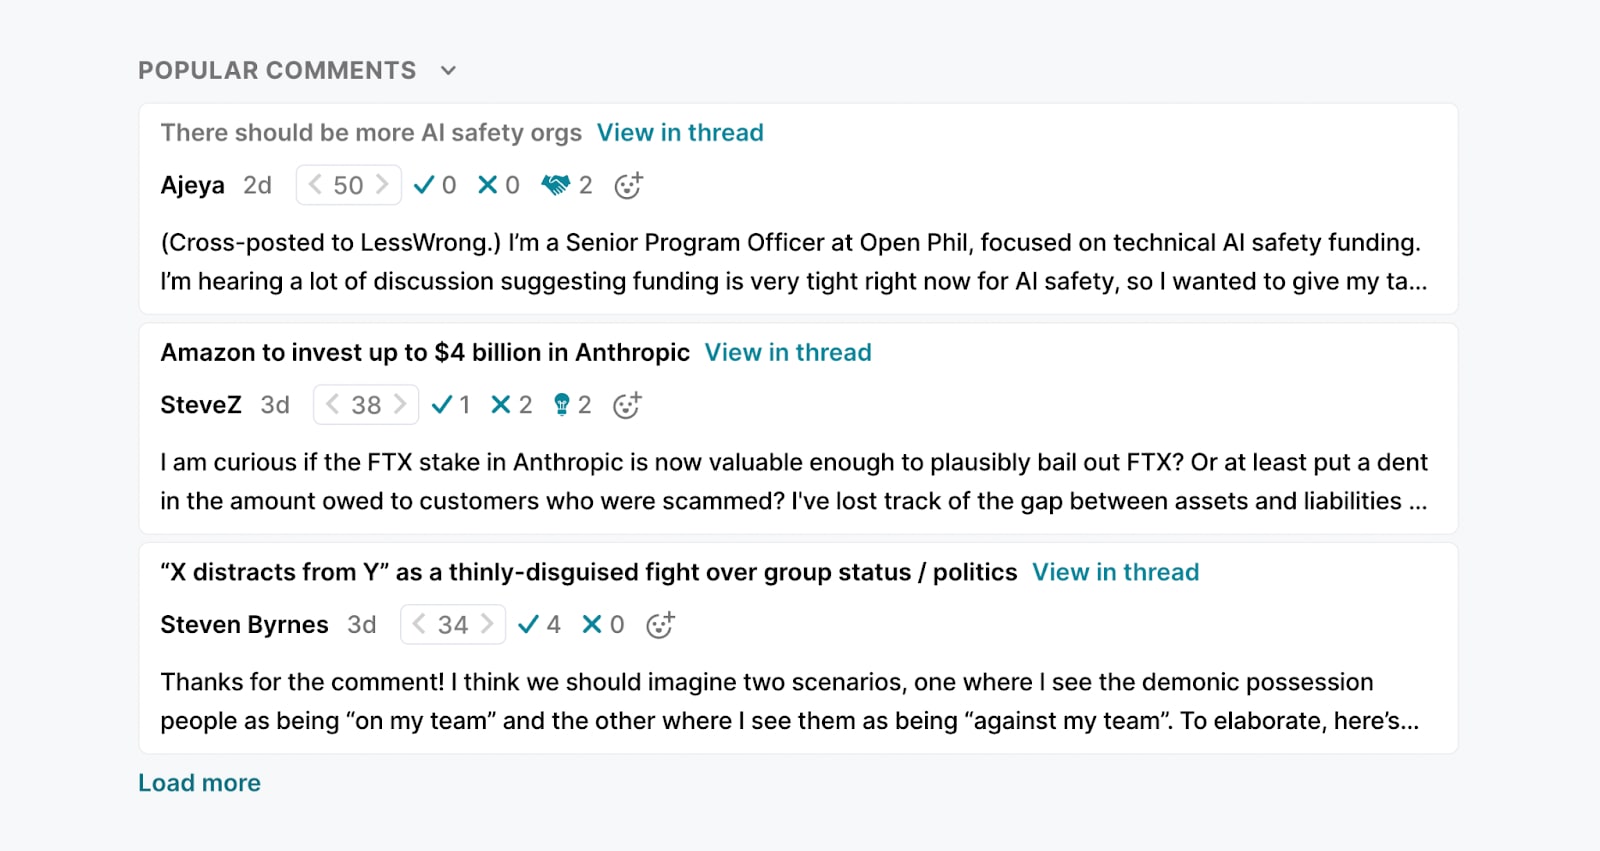The height and width of the screenshot is (851, 1600).
Task: Click agree checkmark on Steven Byrnes' comment
Action: pos(528,625)
